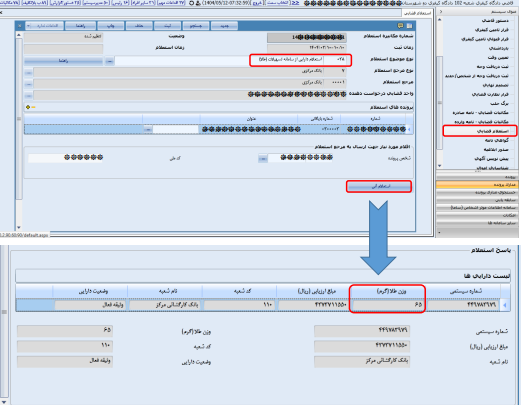Collapse the system menu side panel arrow

(441, 12)
